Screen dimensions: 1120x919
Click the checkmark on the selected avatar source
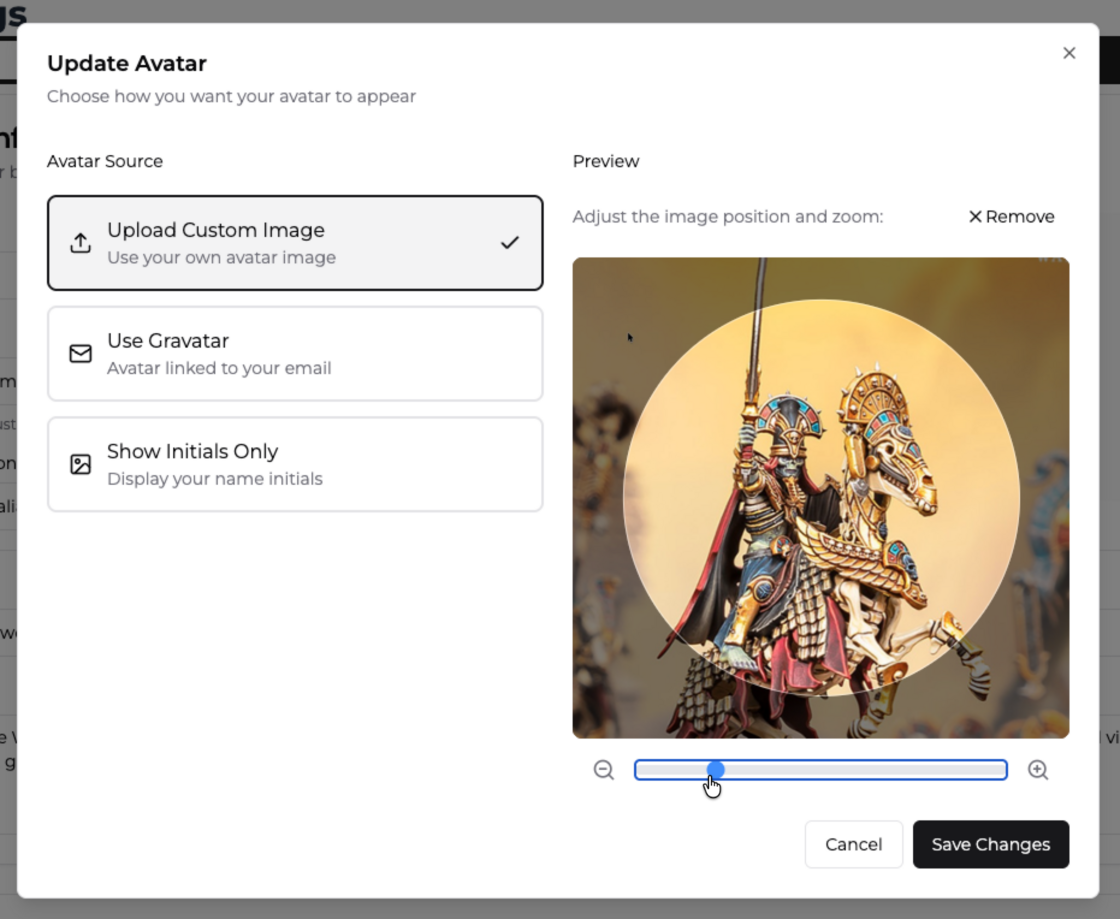[x=511, y=242]
